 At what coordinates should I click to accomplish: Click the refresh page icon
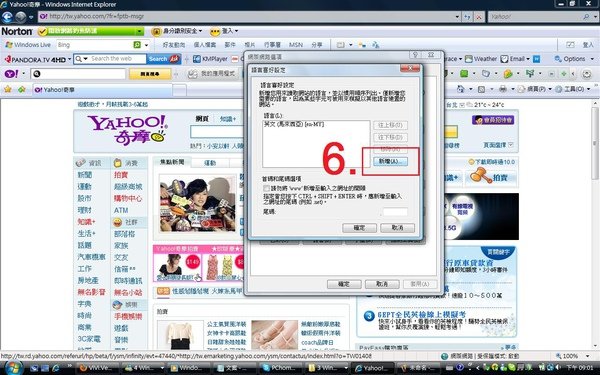tap(468, 17)
